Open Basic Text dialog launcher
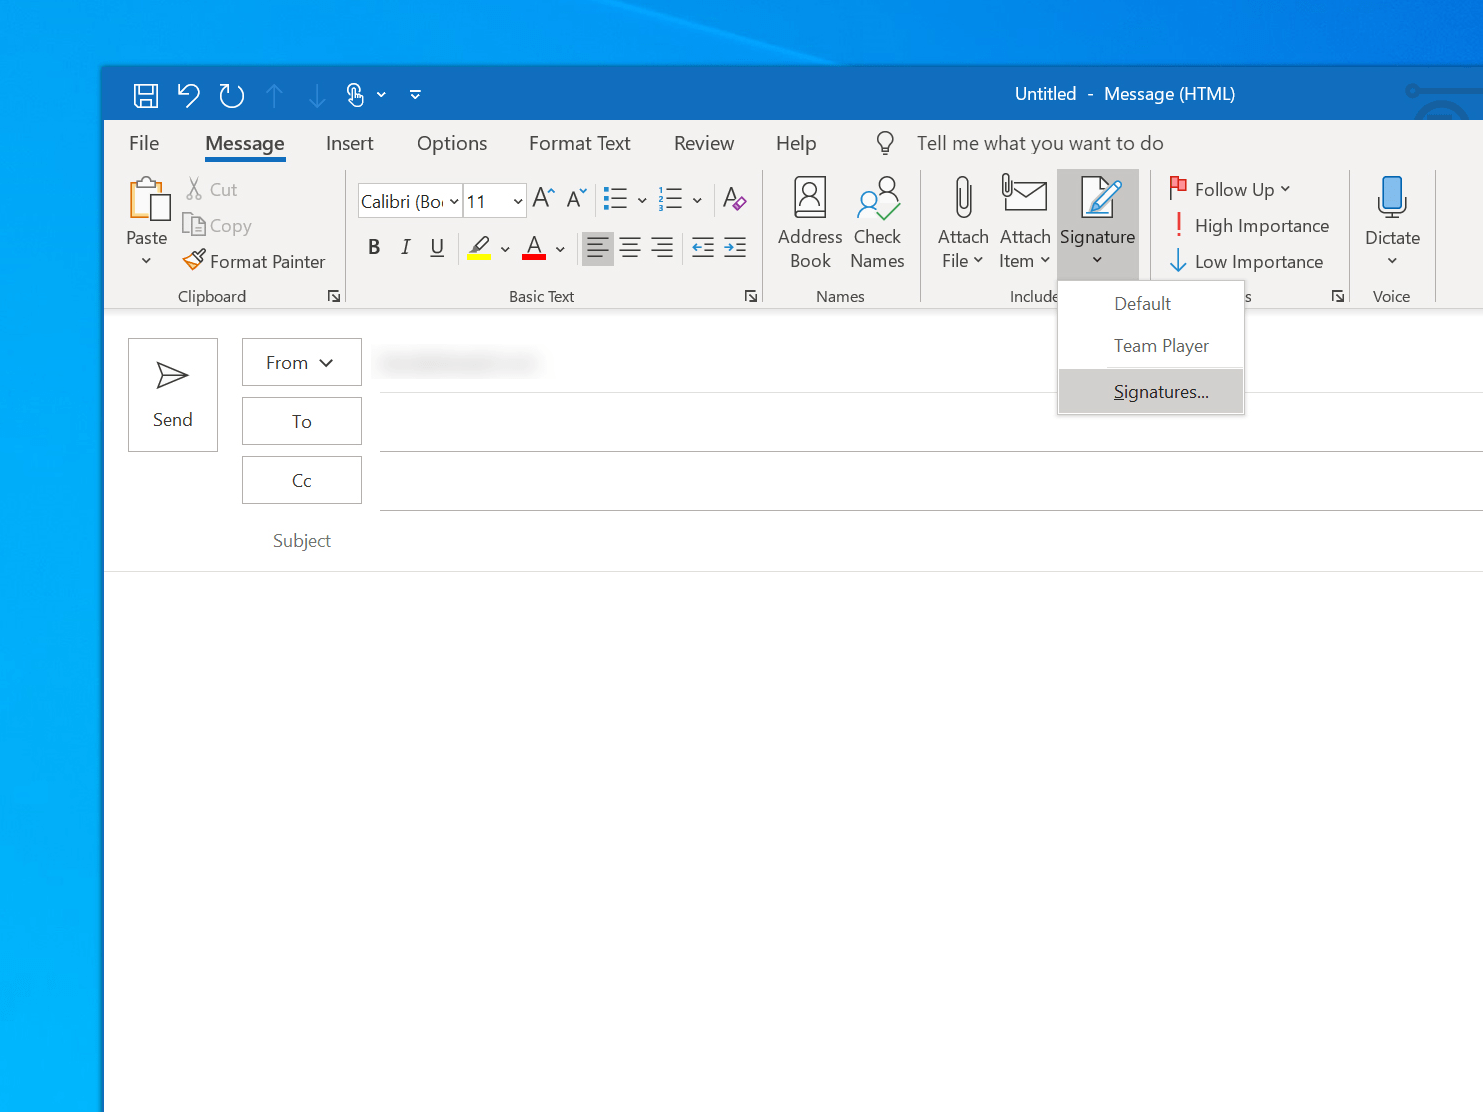1483x1112 pixels. coord(751,296)
